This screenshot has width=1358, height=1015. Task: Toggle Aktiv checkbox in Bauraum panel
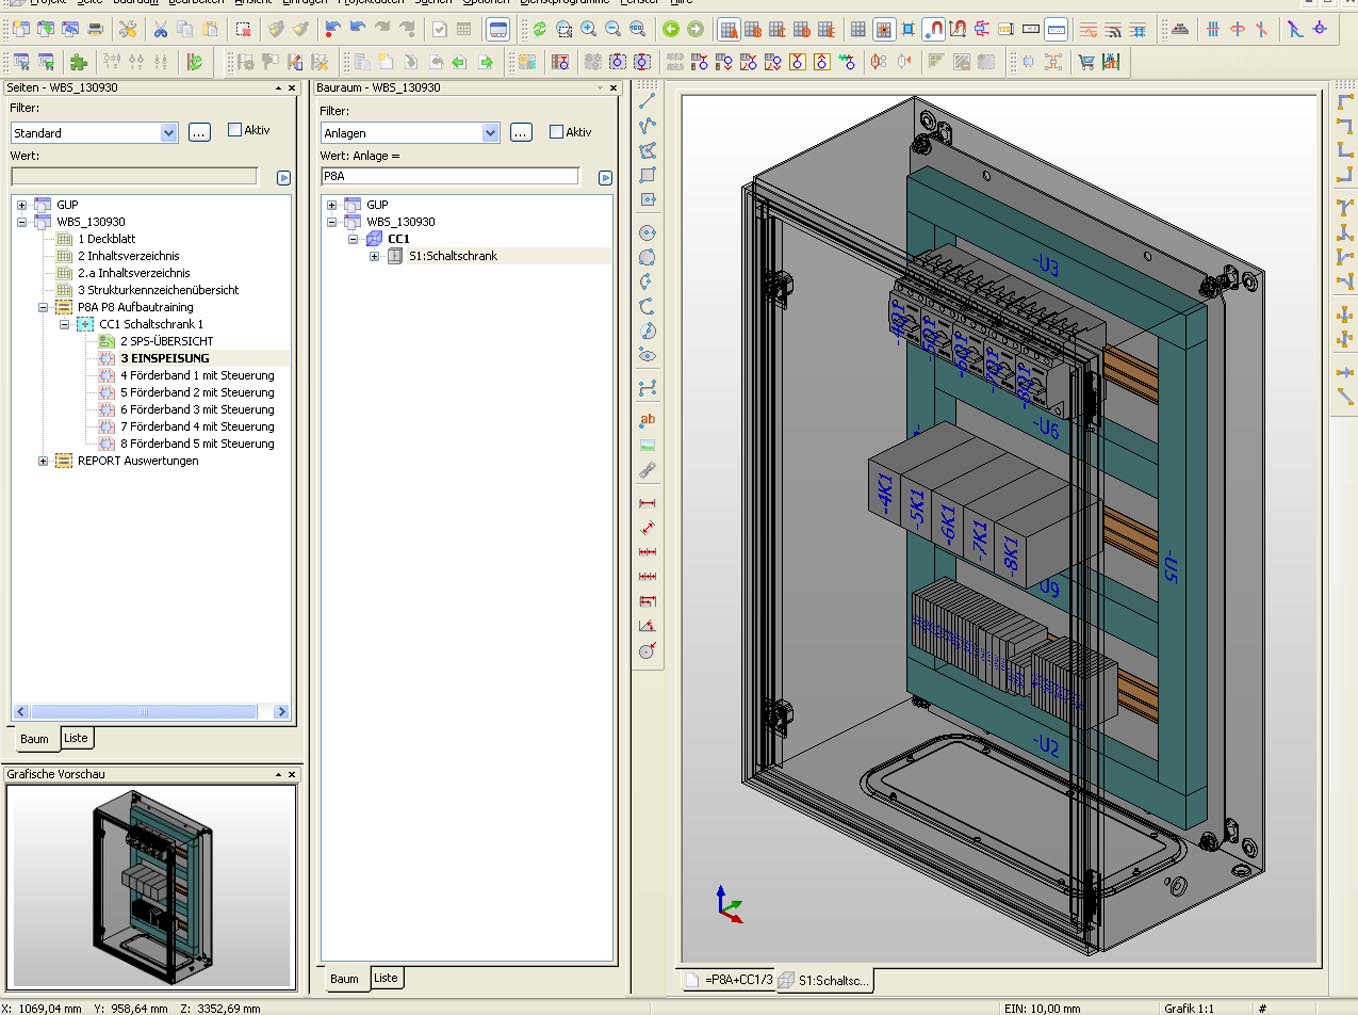[557, 132]
